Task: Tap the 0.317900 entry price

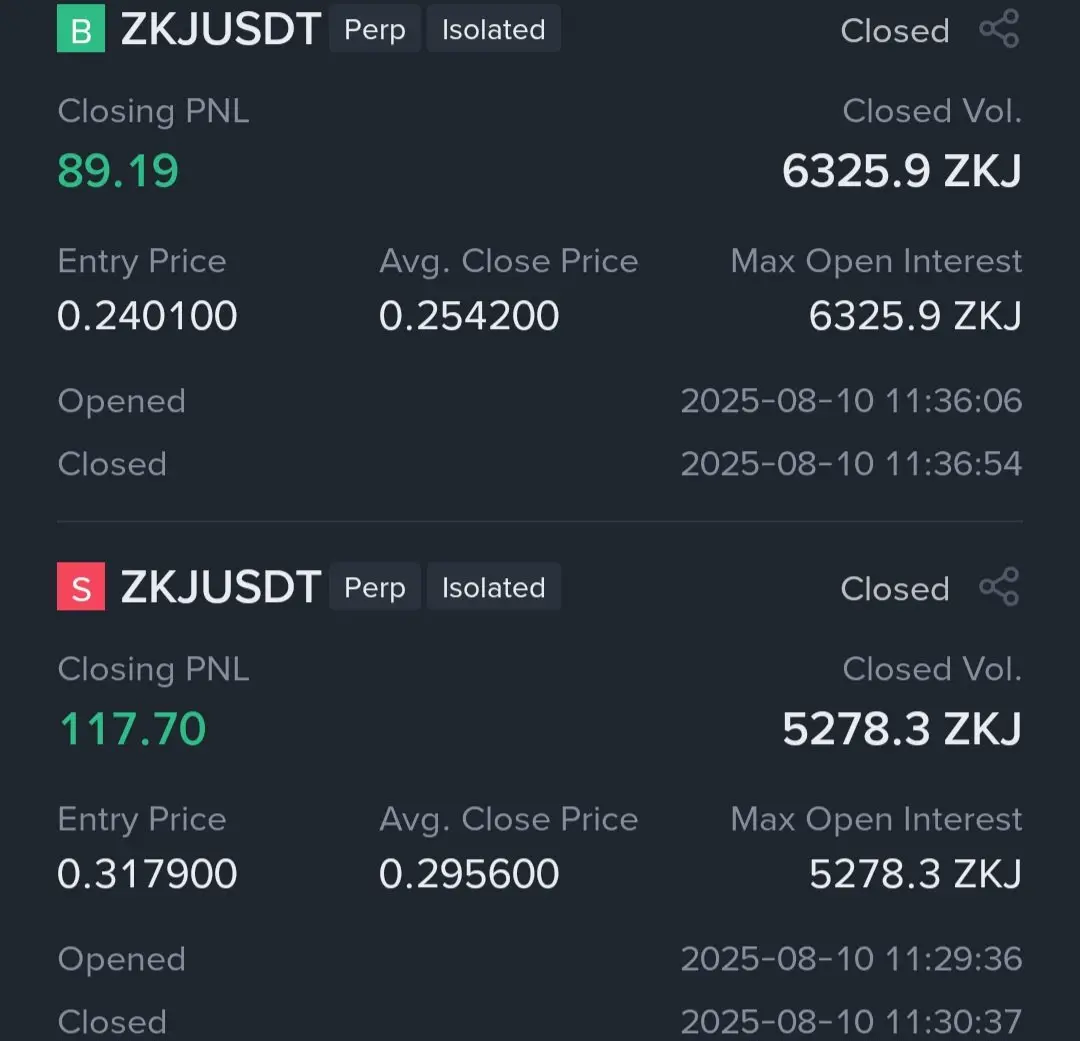Action: 147,874
